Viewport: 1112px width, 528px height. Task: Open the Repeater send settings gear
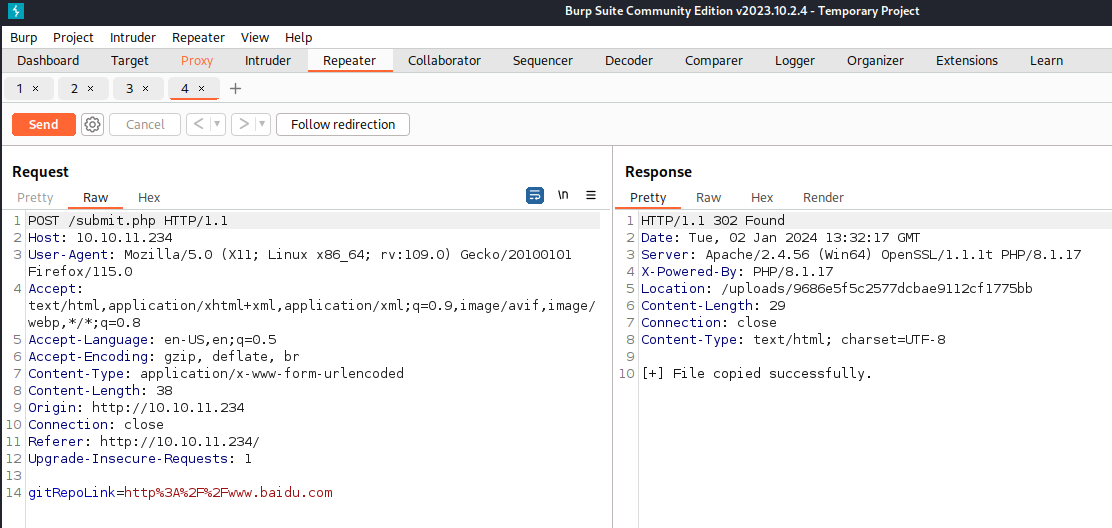tap(92, 125)
